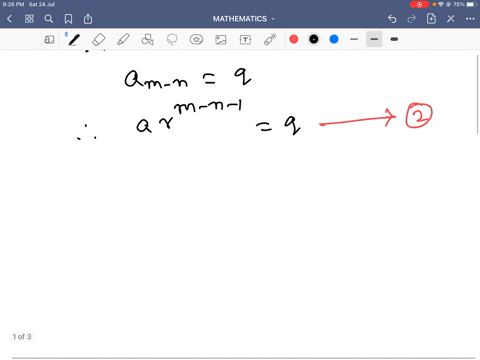The image size is (480, 360).
Task: Tap the screen recording indicator
Action: pyautogui.click(x=419, y=4)
